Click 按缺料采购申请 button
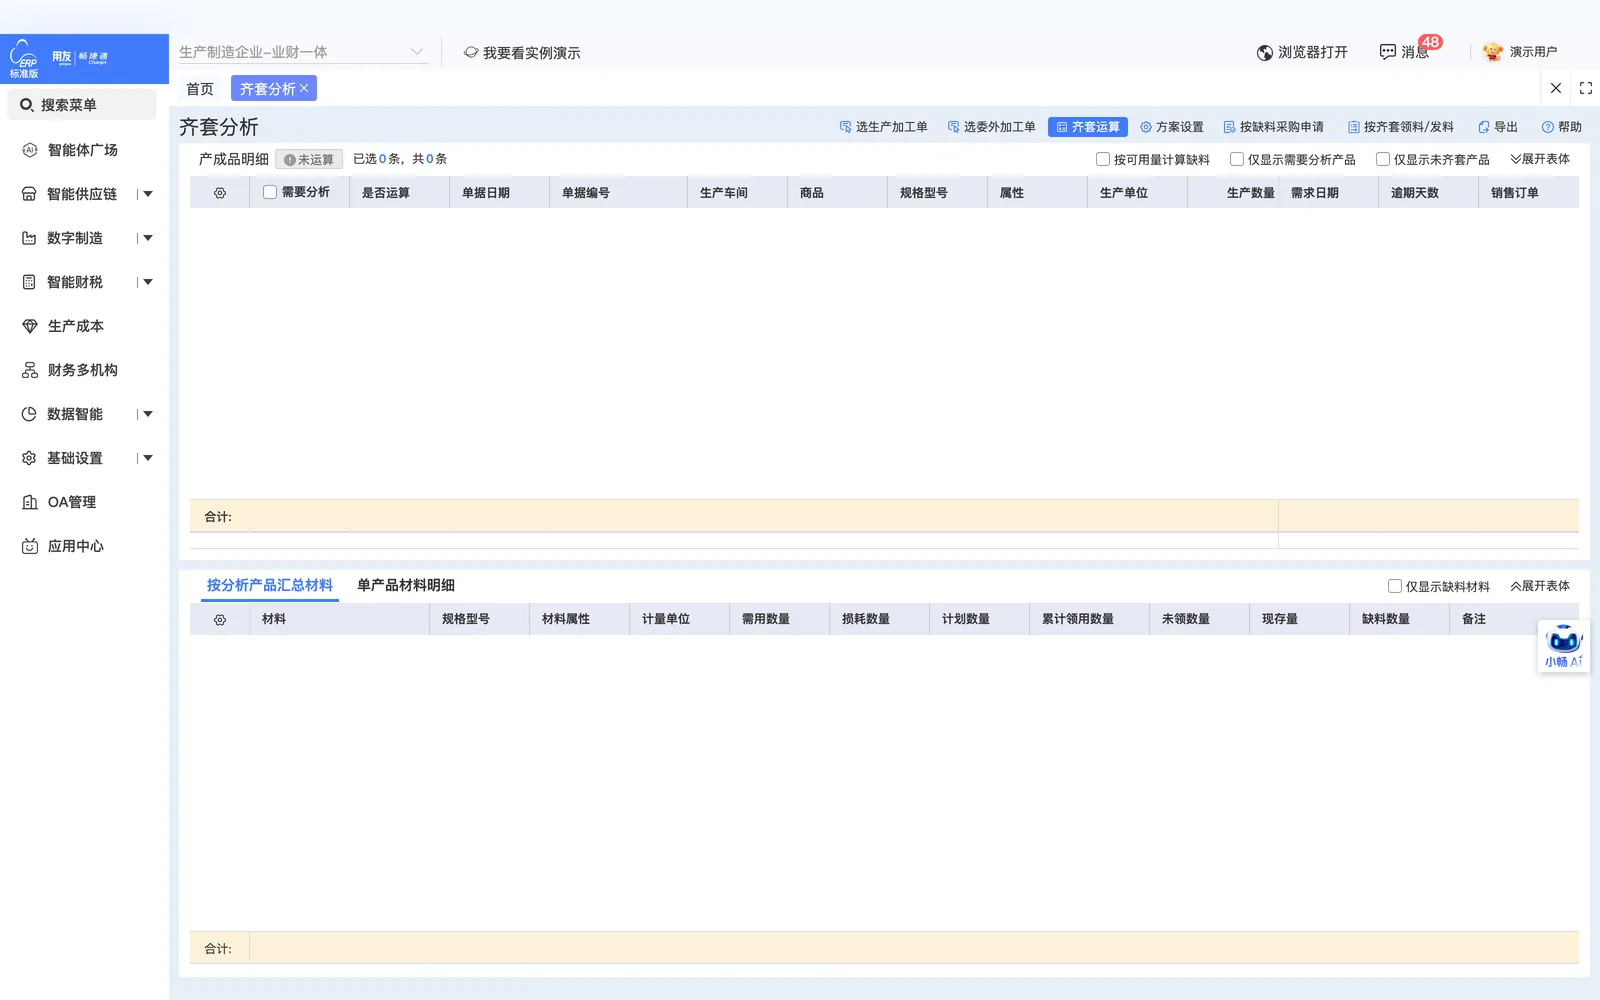The width and height of the screenshot is (1600, 1000). pyautogui.click(x=1274, y=127)
